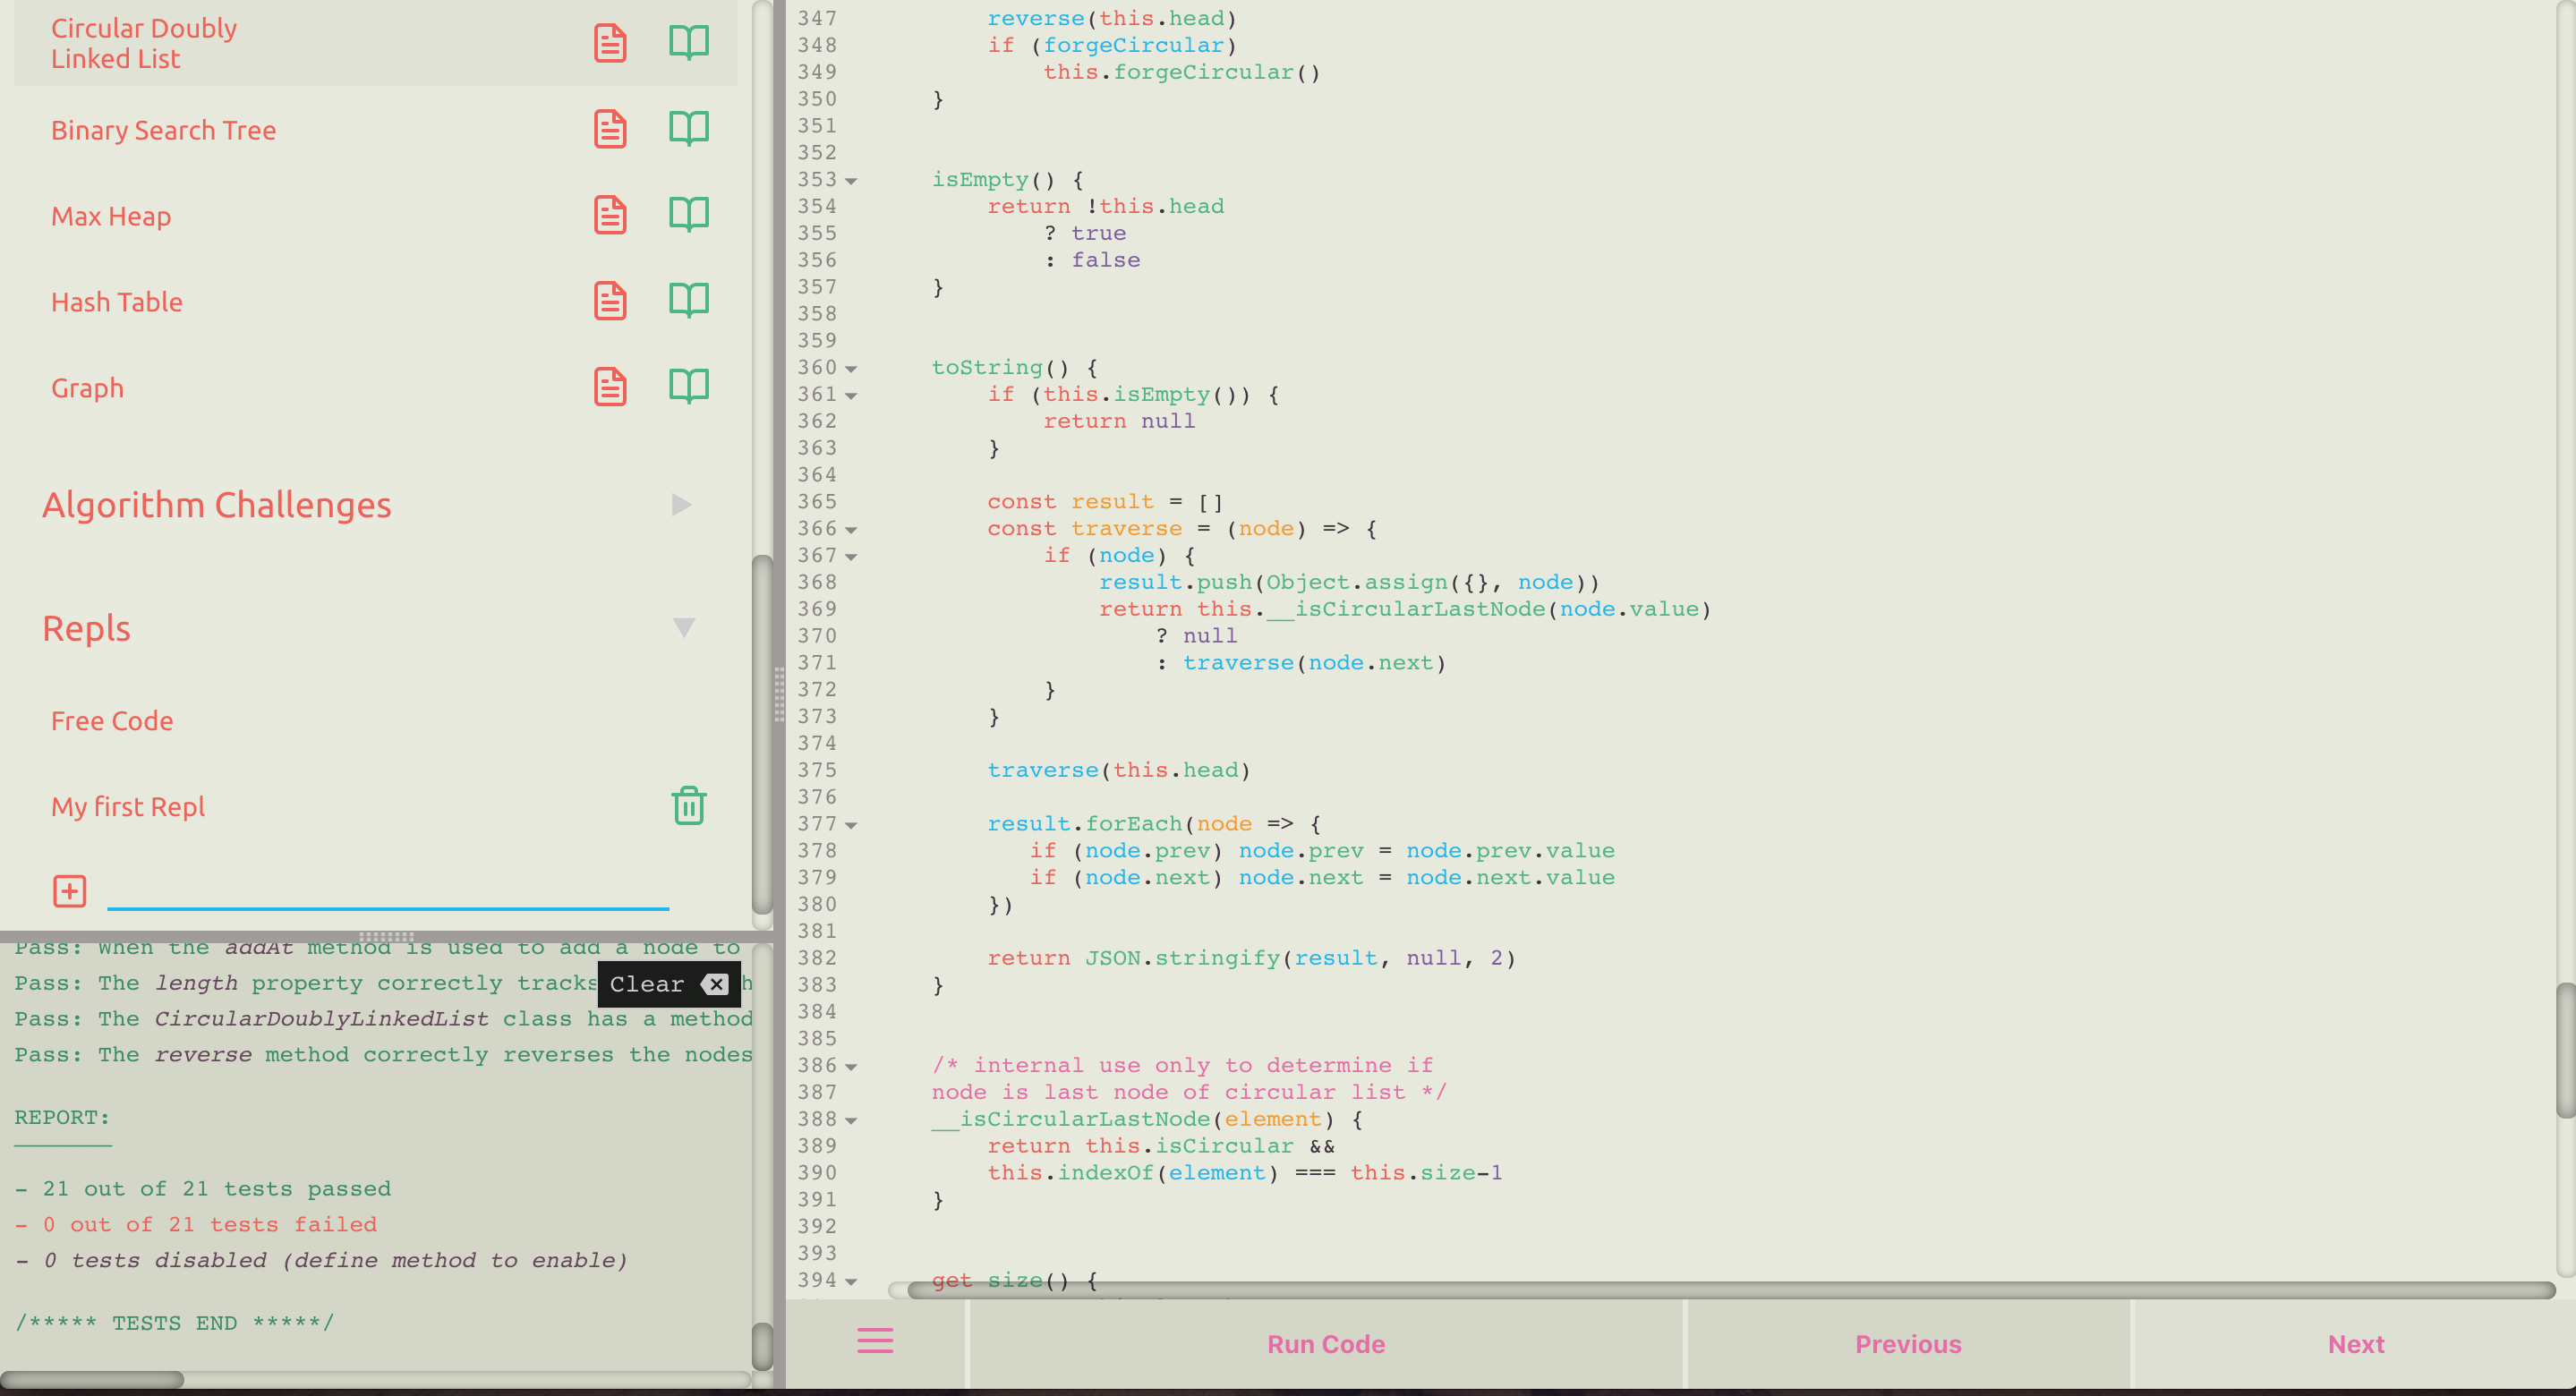Fold code at line 360 toString
Screen dimensions: 2576x1396
pos(851,370)
